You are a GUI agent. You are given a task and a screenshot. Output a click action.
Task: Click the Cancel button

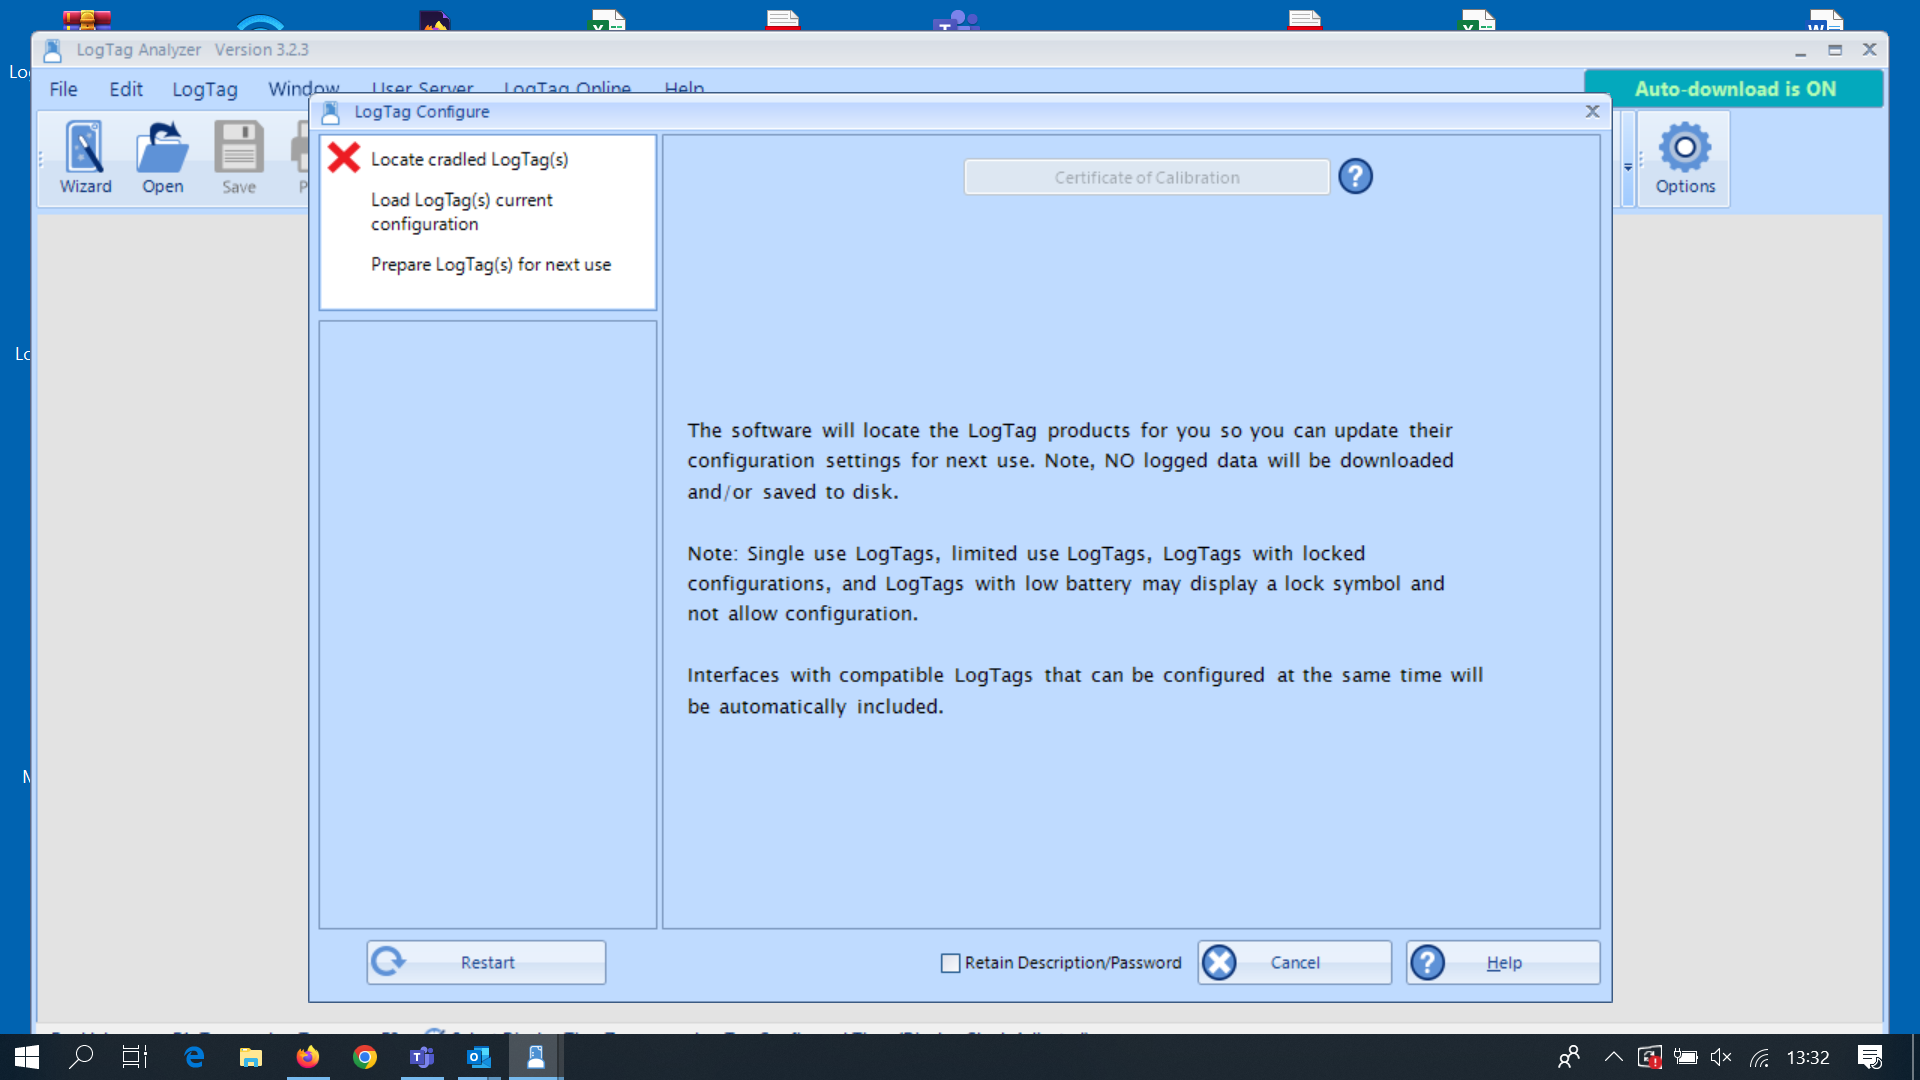click(x=1295, y=962)
